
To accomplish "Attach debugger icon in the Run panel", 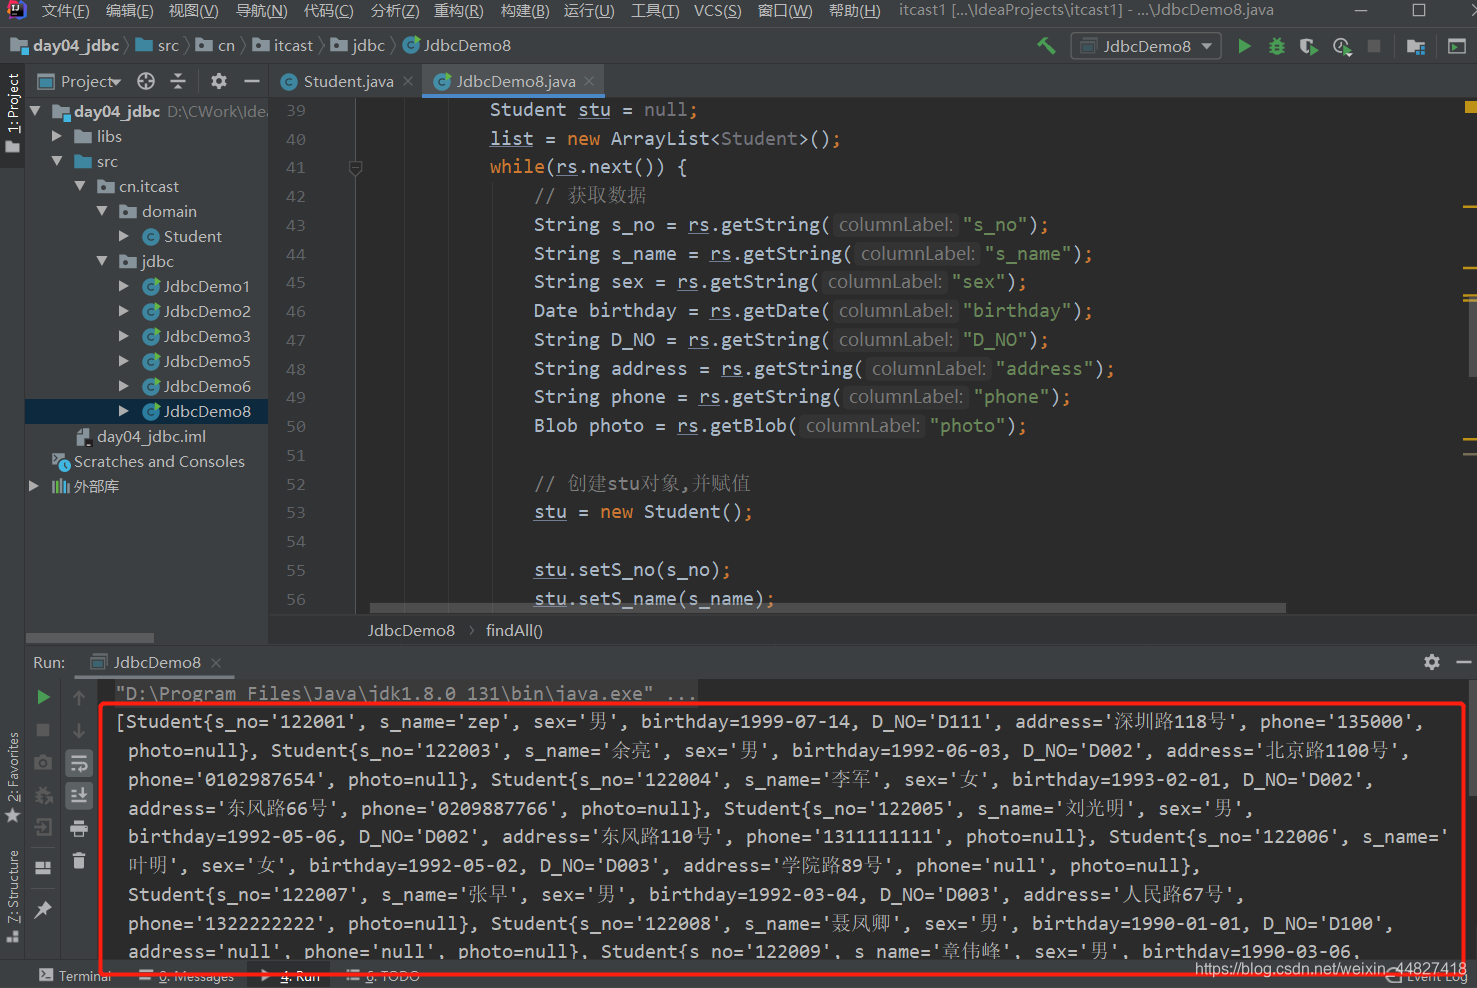I will [x=43, y=795].
